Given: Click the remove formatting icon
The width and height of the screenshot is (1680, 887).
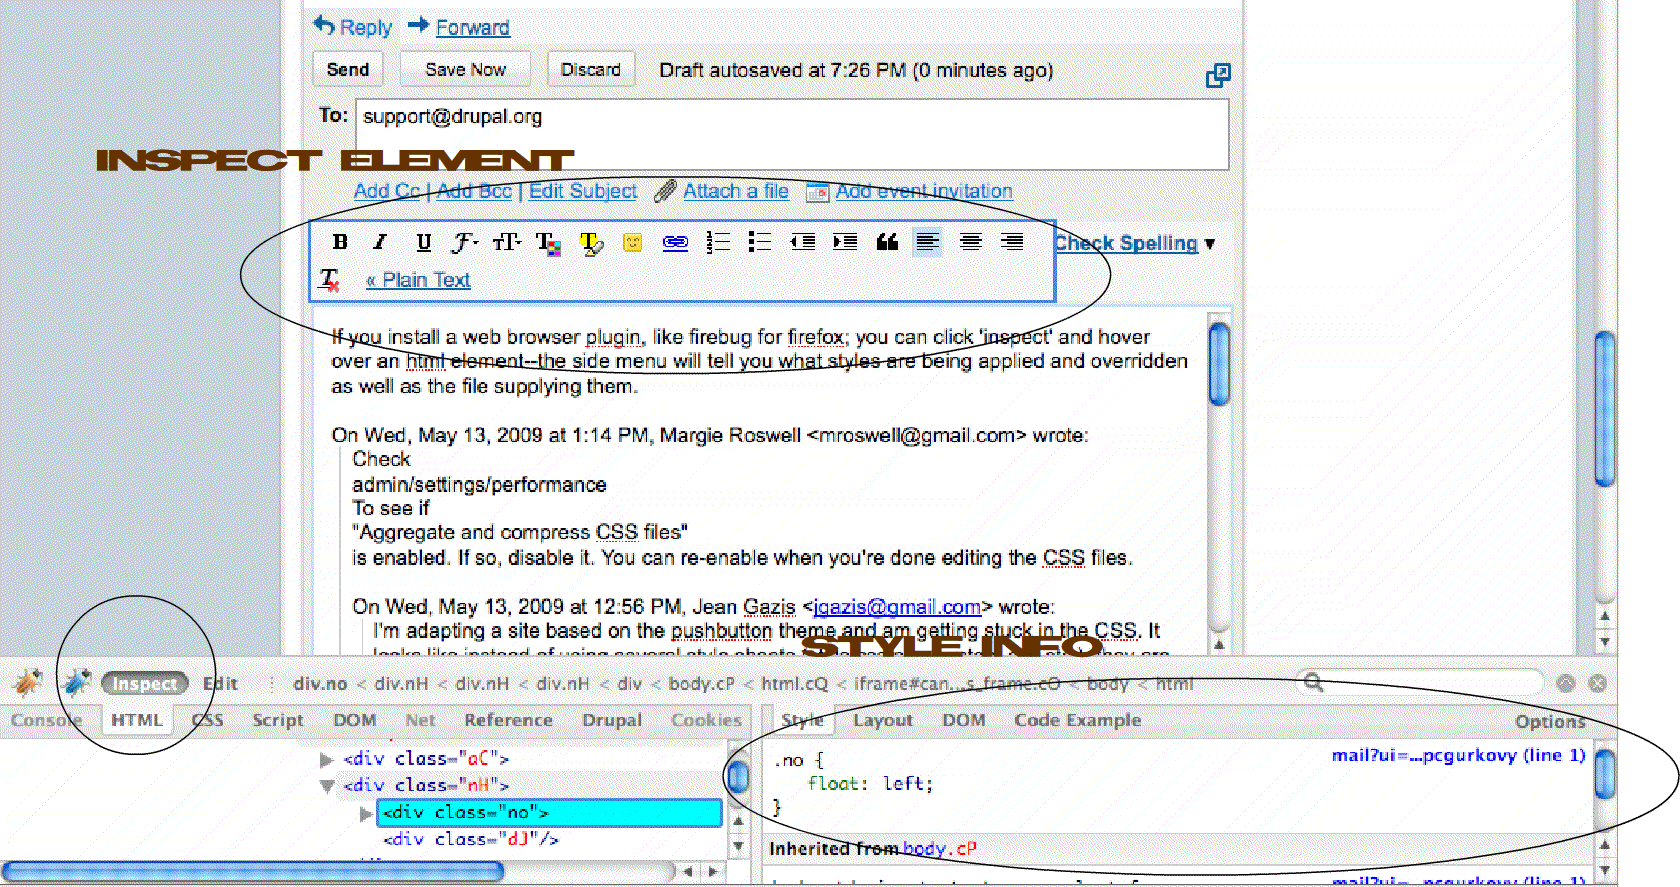Looking at the screenshot, I should coord(329,280).
